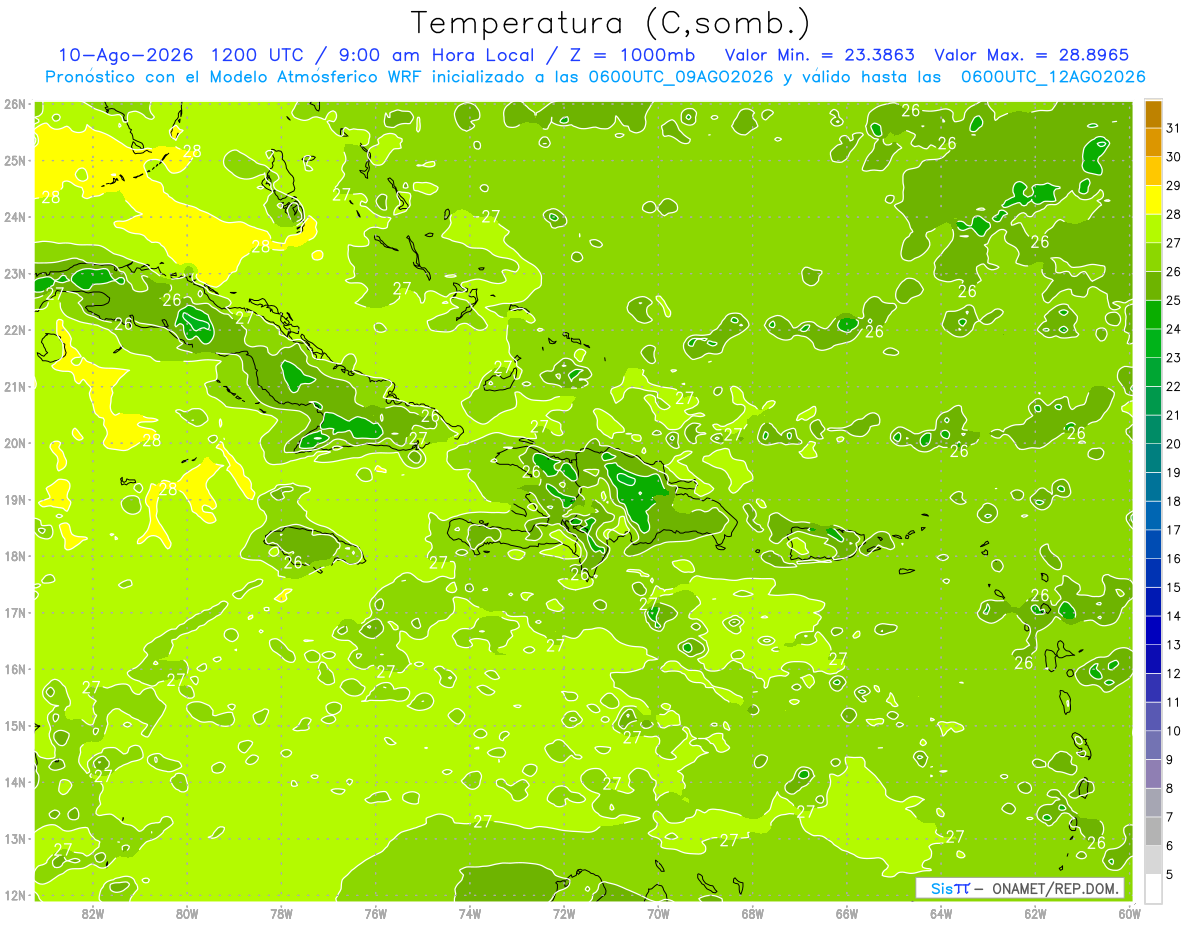Viewport: 1200px width, 927px height.
Task: Click the latitude axis label 17N
Action: pos(15,613)
